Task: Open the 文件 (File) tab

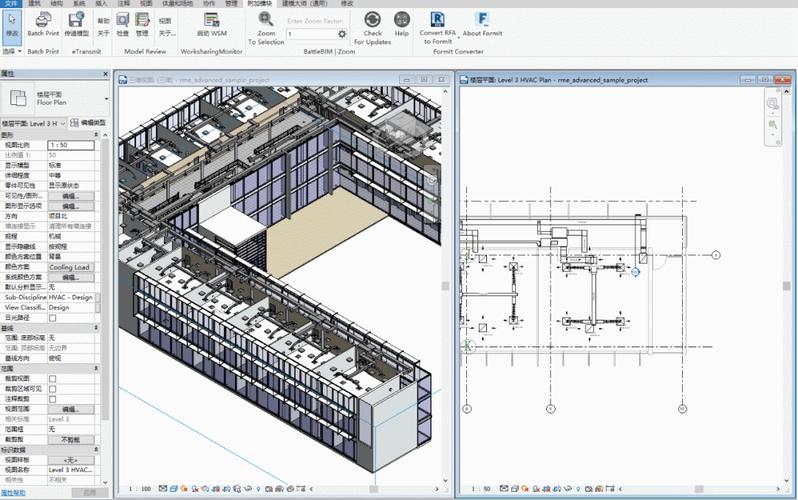Action: pyautogui.click(x=11, y=4)
